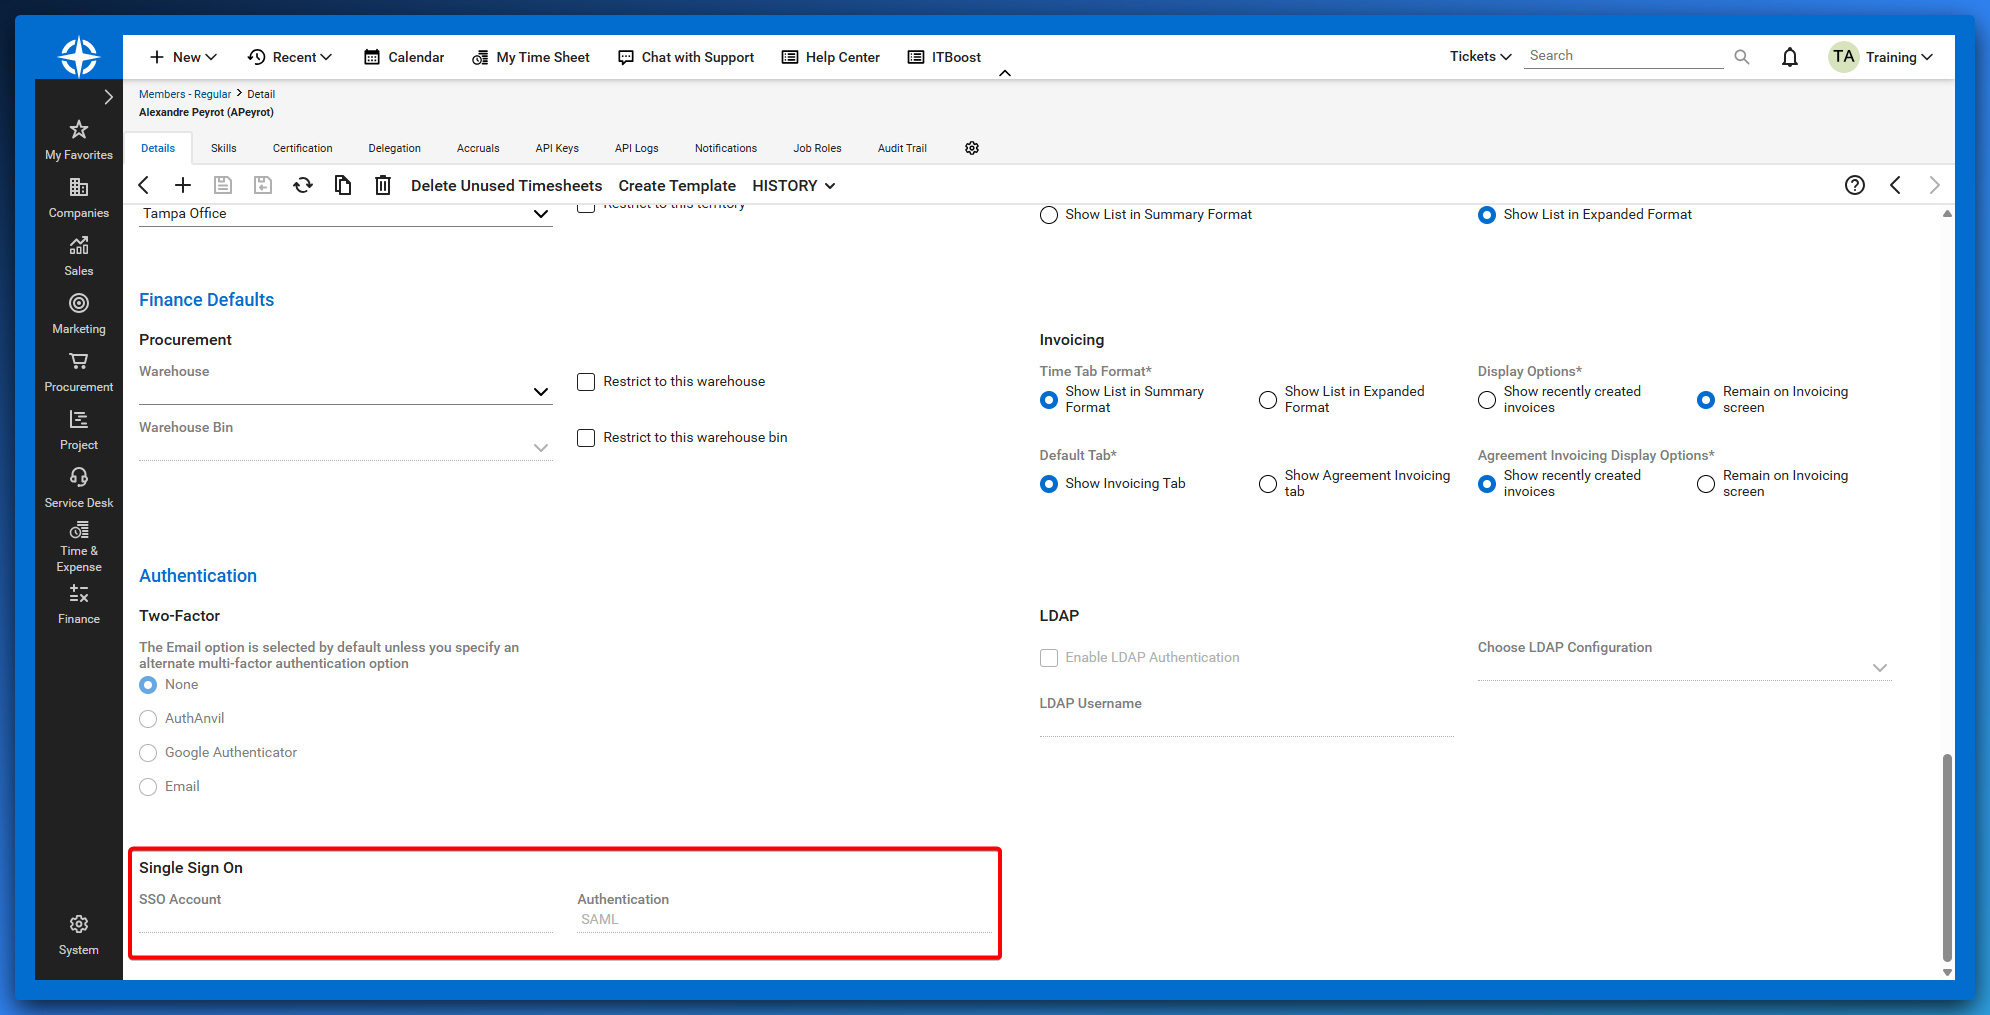Image resolution: width=1990 pixels, height=1015 pixels.
Task: Open the Training user menu
Action: [x=1881, y=57]
